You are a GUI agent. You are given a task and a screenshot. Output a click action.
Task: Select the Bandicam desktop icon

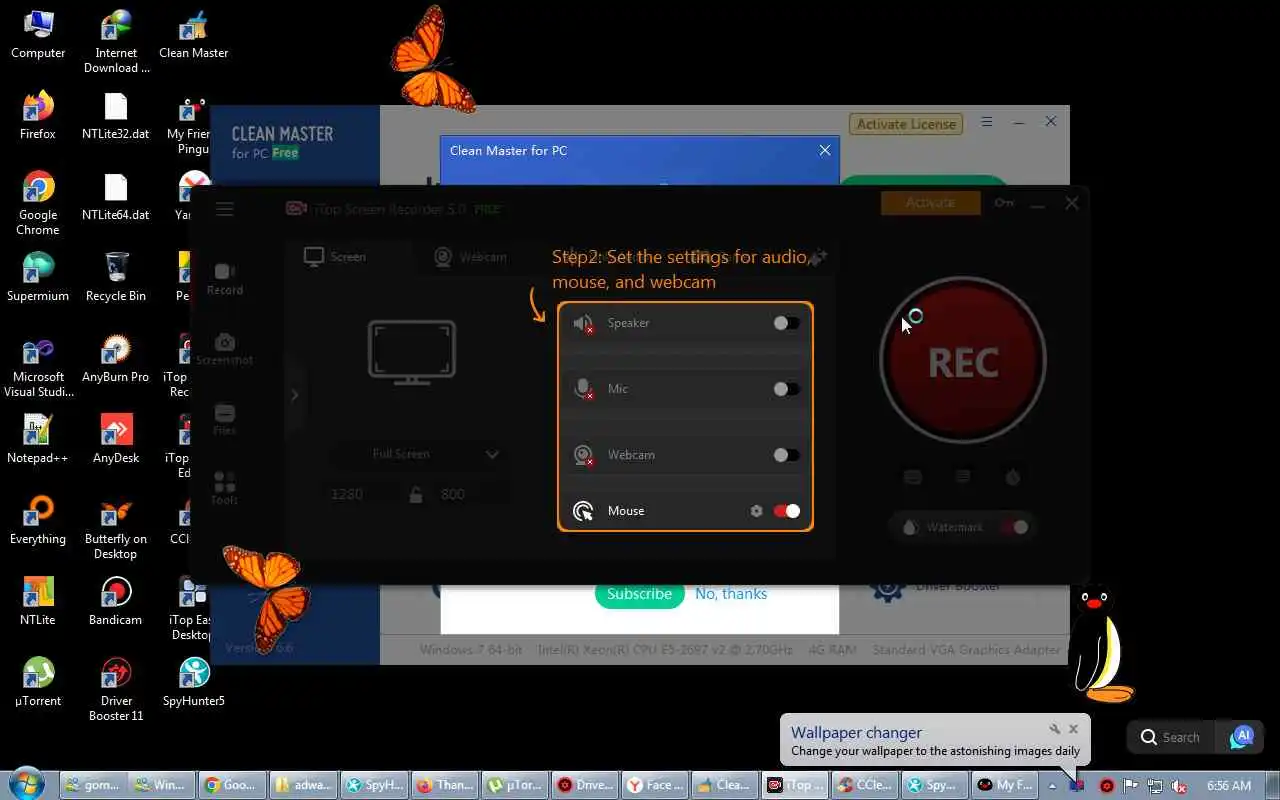click(x=116, y=601)
